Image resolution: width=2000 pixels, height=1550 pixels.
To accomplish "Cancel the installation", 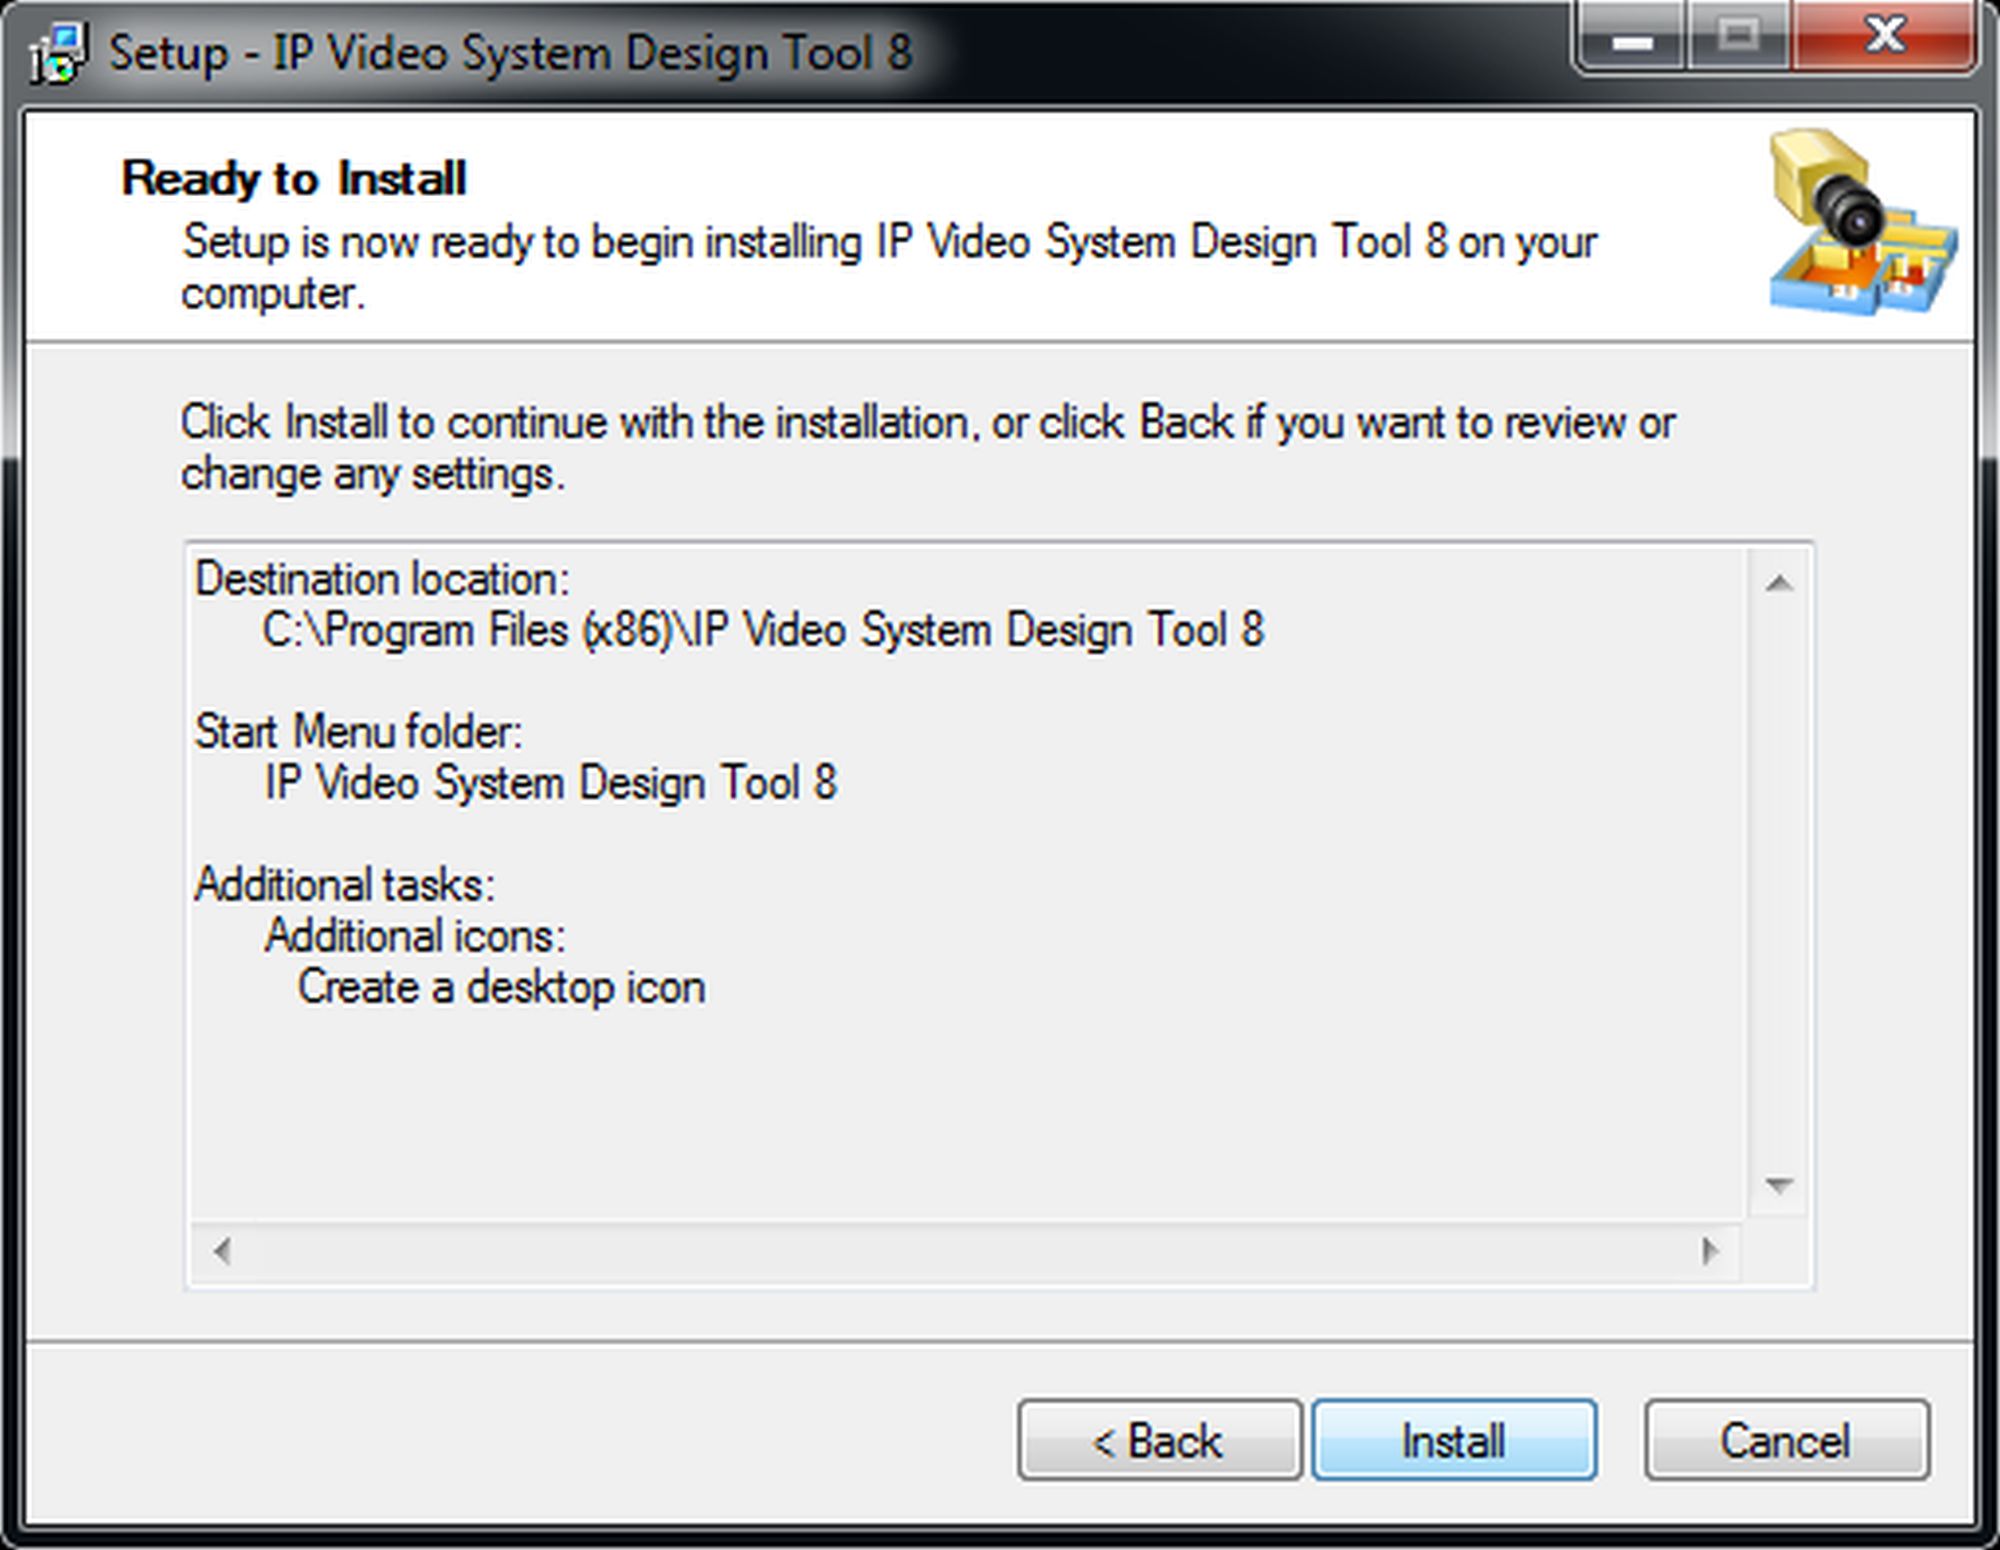I will coord(1786,1441).
